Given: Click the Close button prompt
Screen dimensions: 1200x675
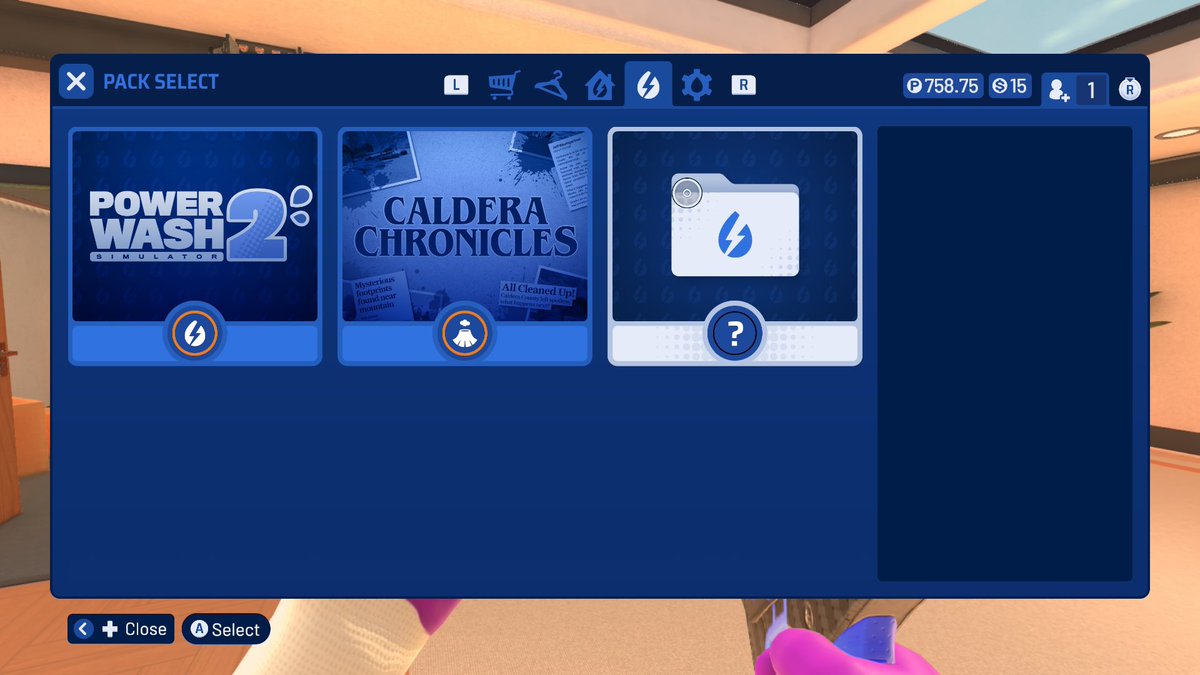Looking at the screenshot, I should 121,629.
